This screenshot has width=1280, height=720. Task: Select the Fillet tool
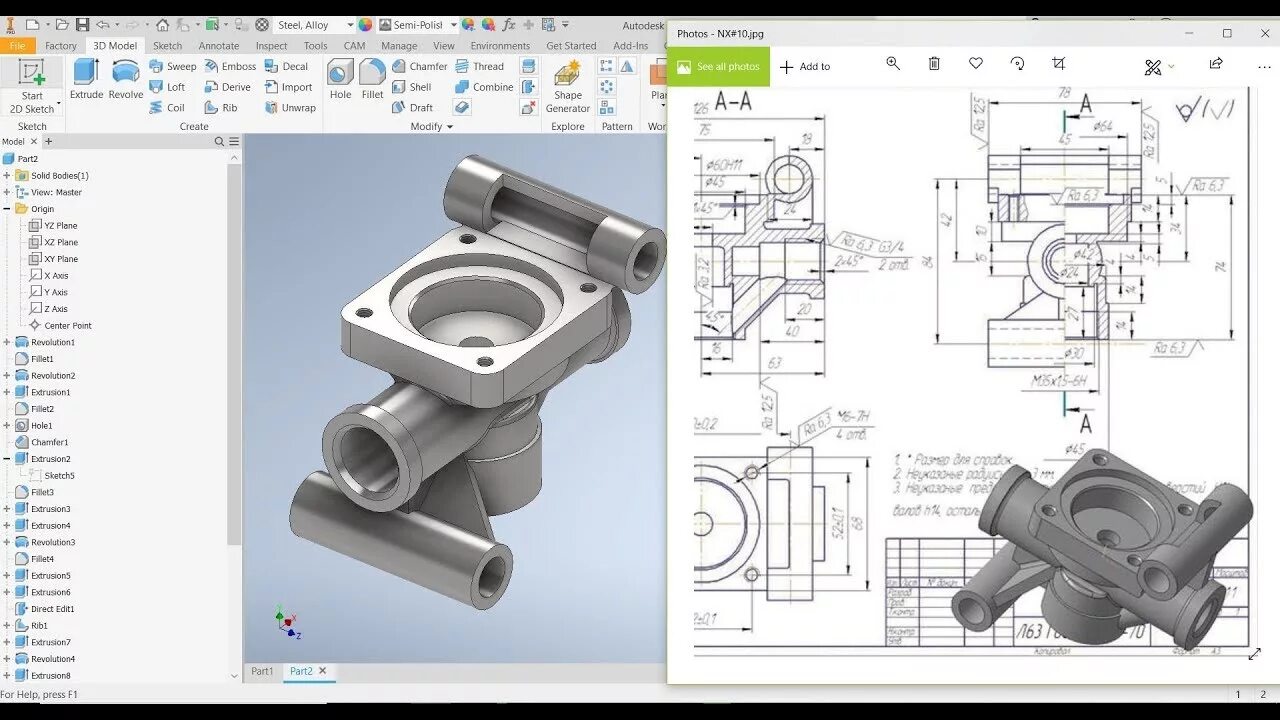tap(372, 79)
